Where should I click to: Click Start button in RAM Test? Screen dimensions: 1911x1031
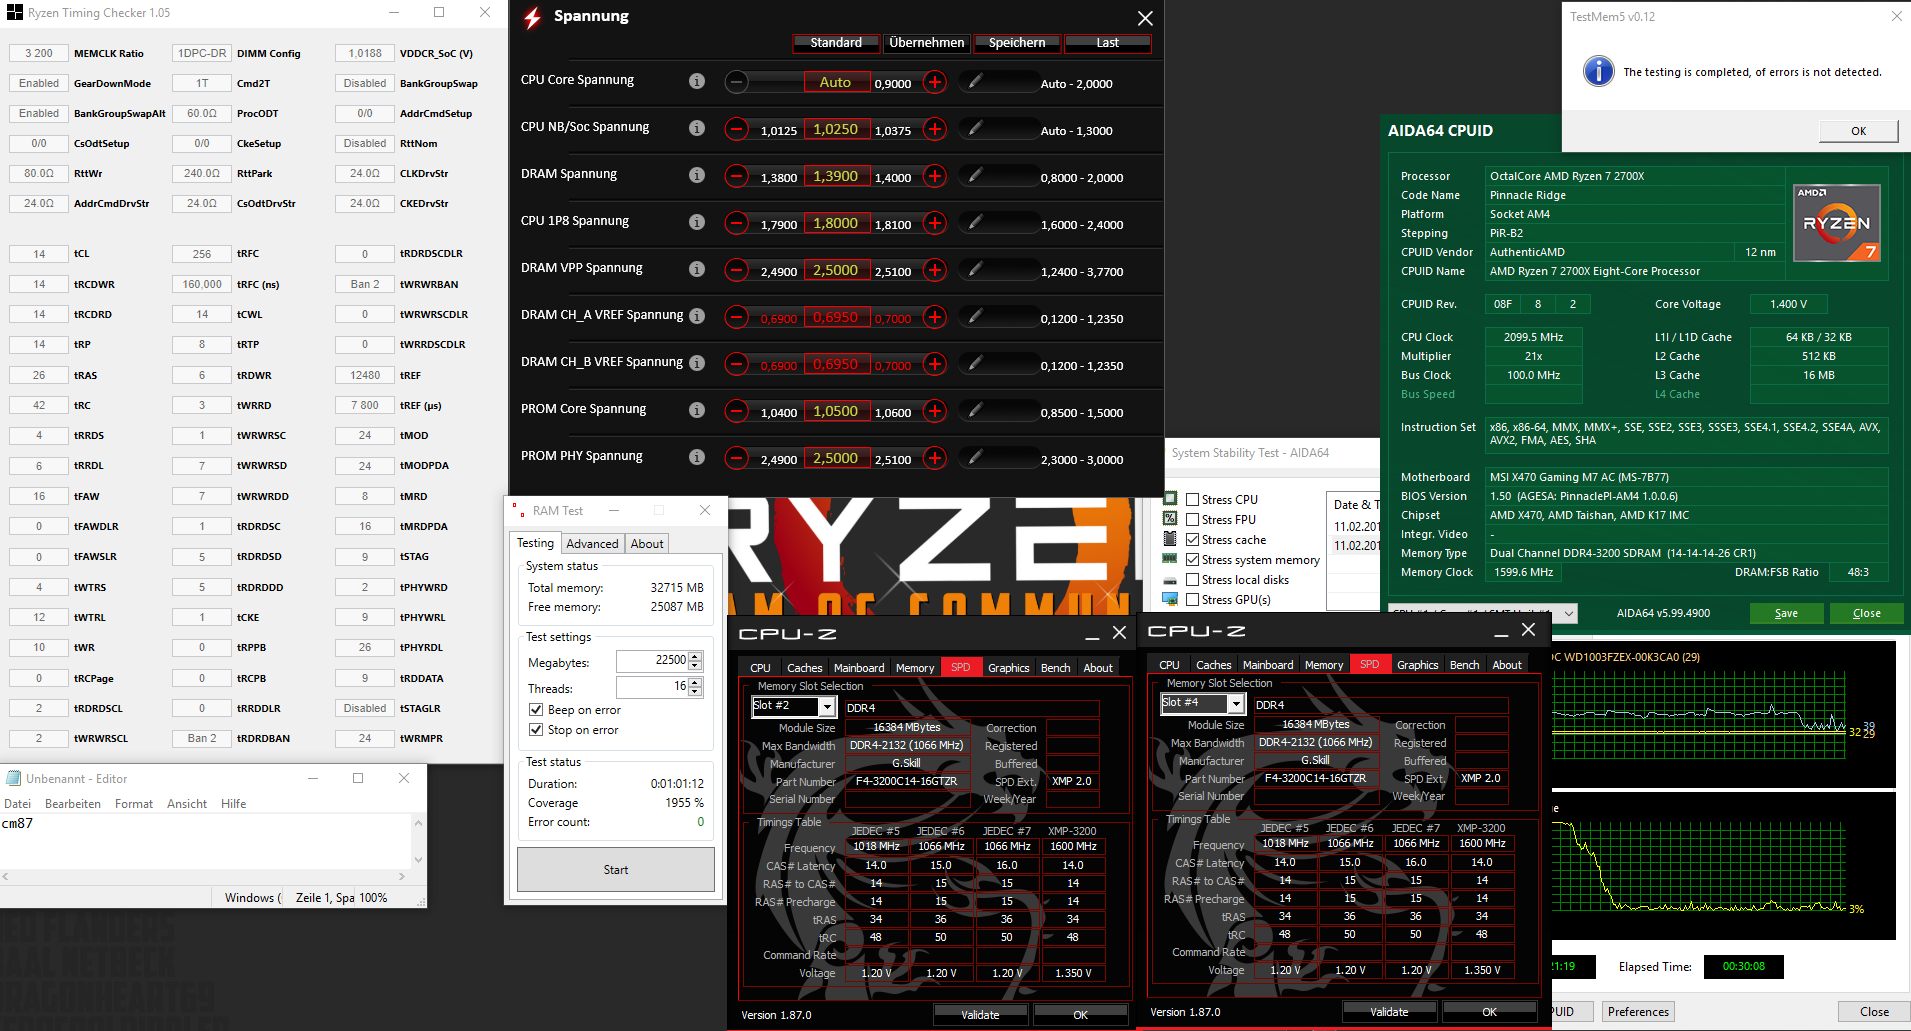616,870
